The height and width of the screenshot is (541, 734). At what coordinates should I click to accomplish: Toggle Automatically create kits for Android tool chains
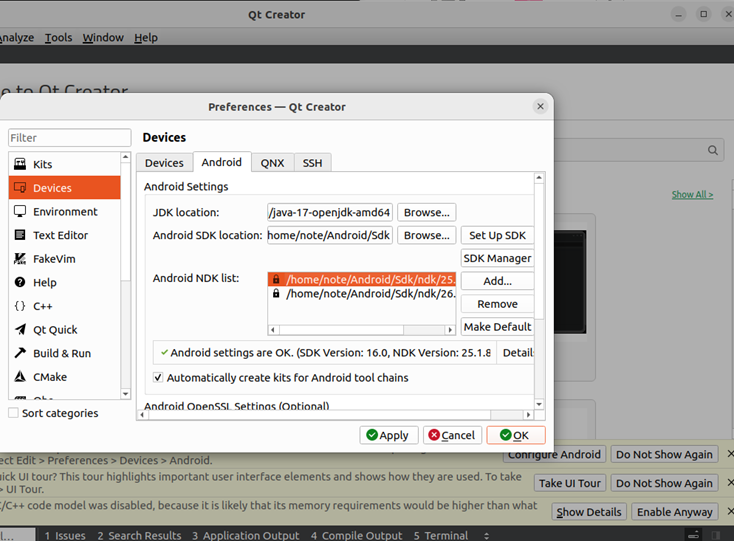click(x=158, y=377)
